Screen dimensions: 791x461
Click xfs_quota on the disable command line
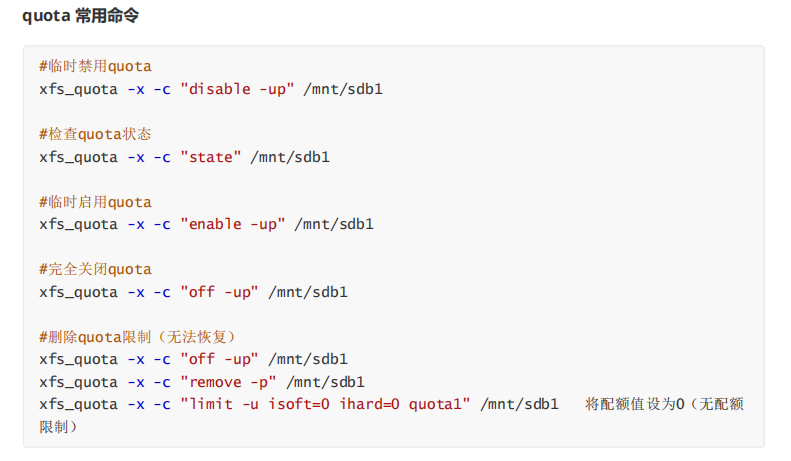click(79, 90)
